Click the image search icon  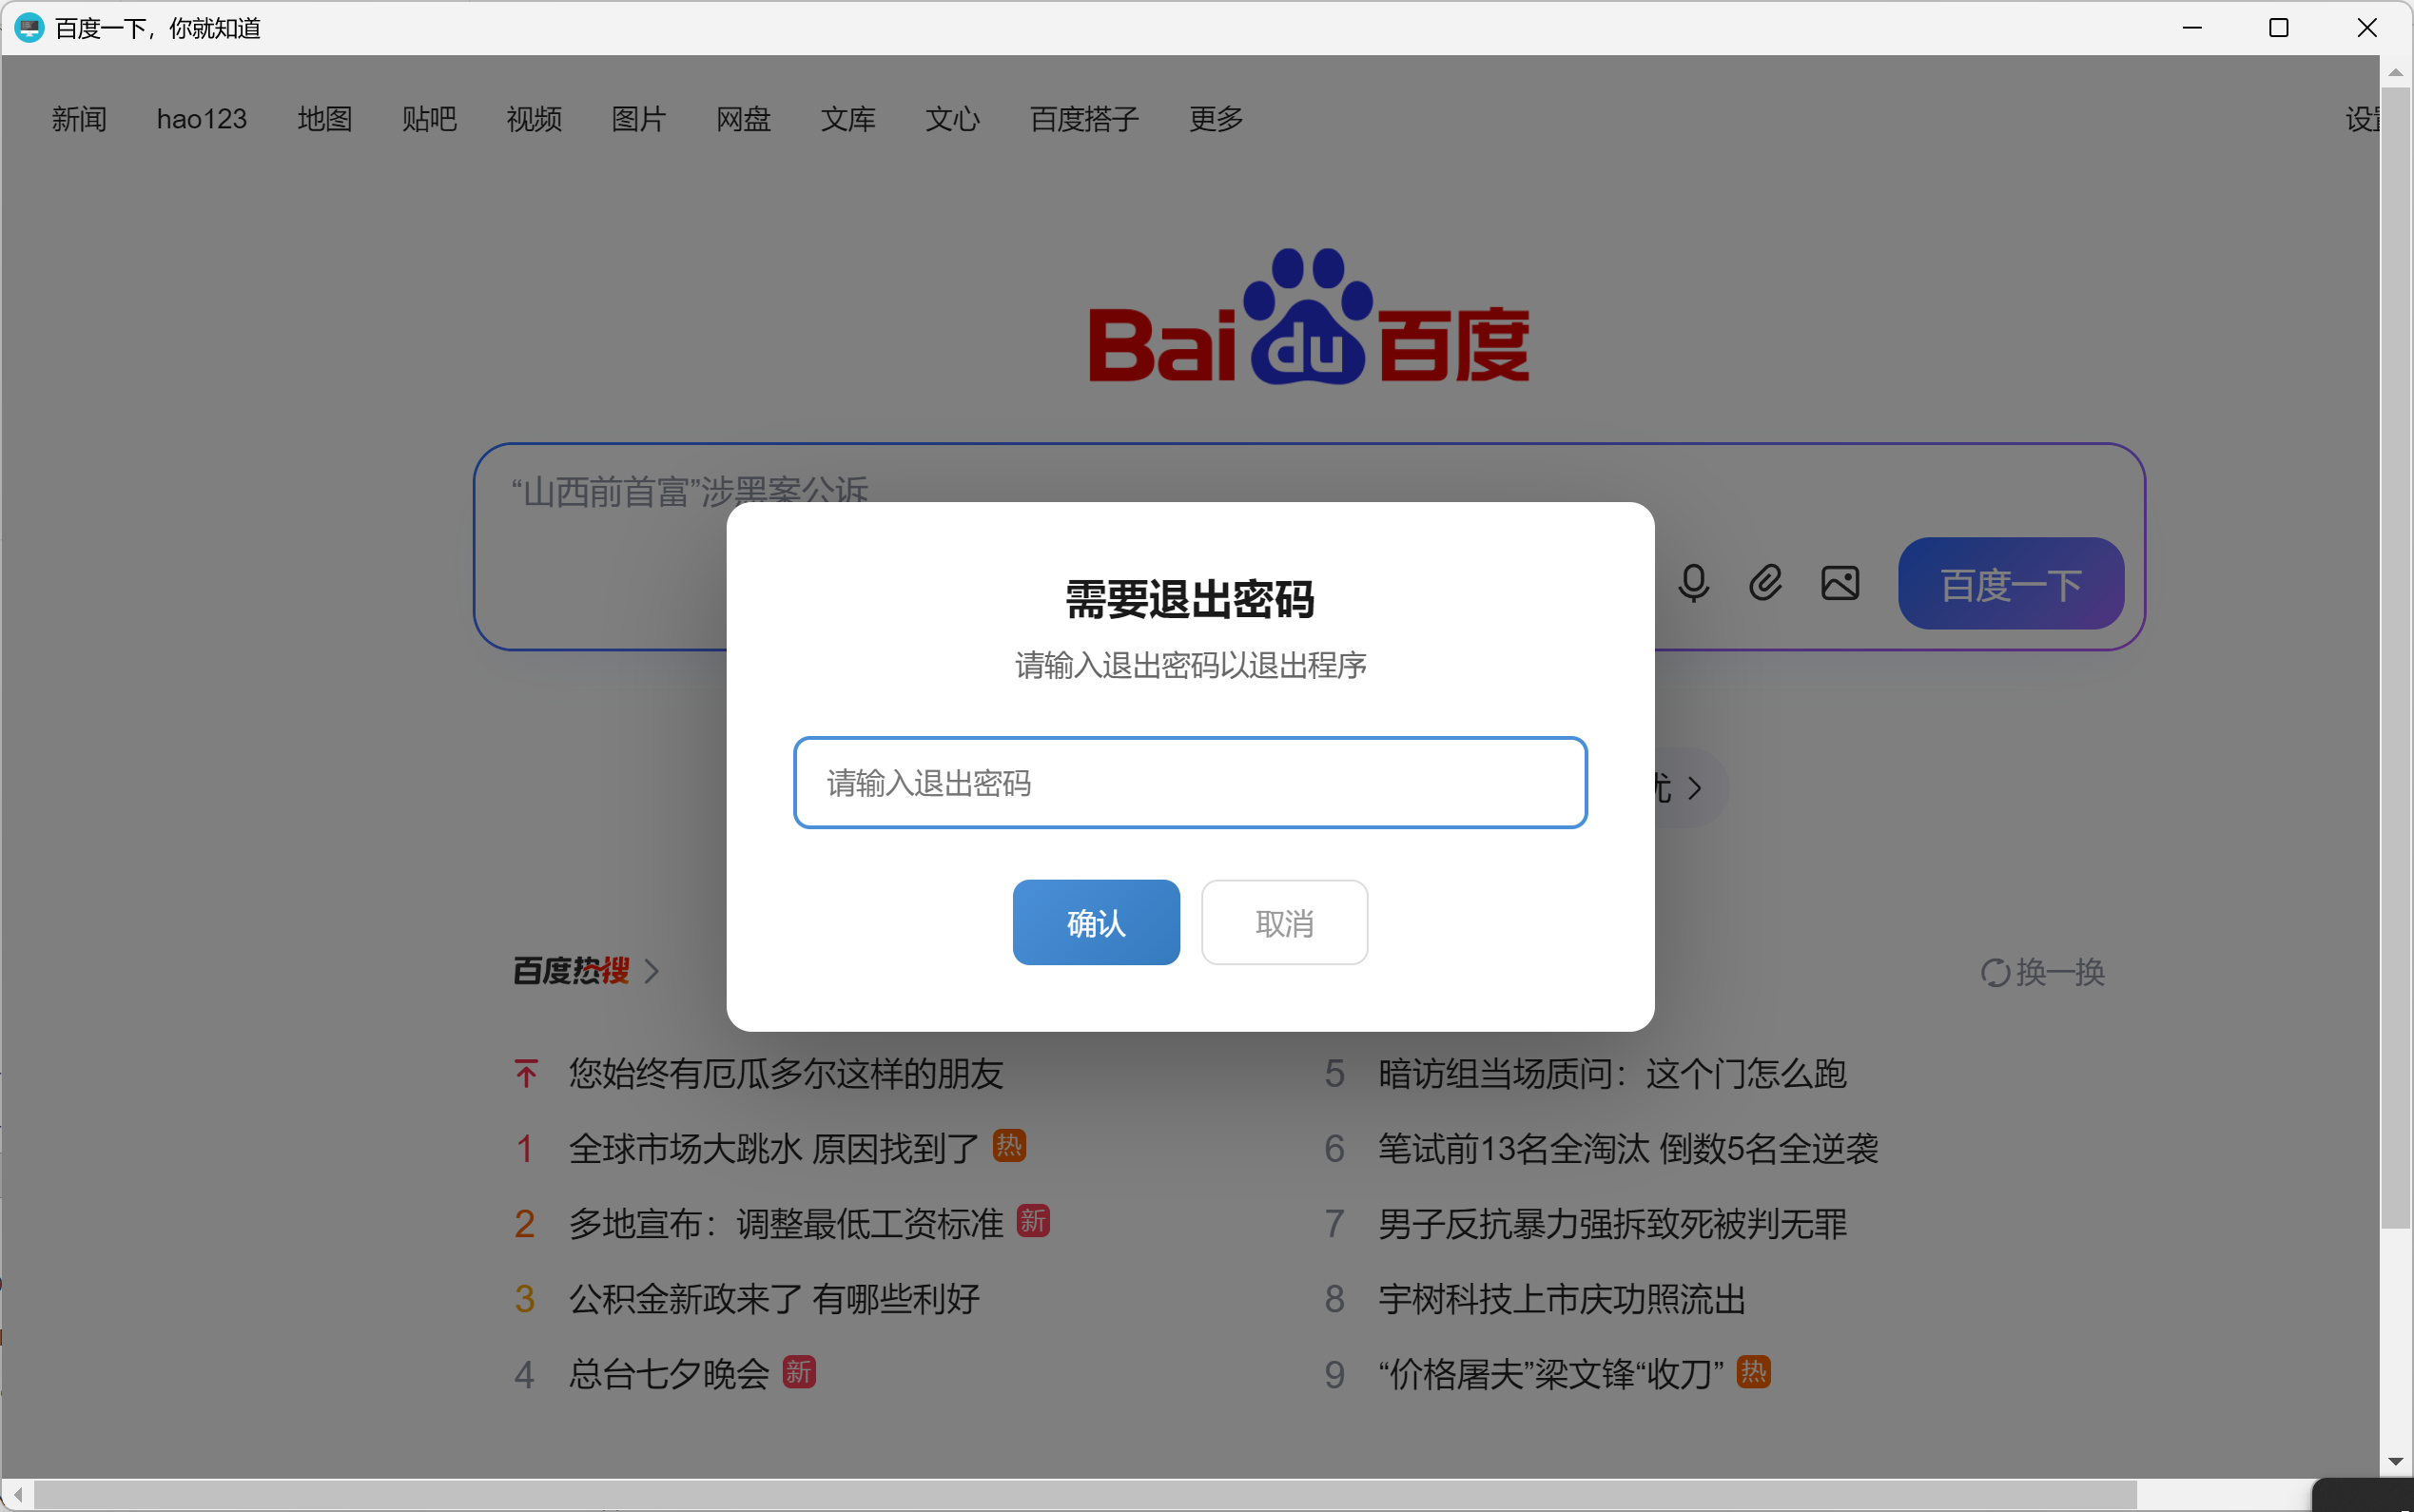tap(1840, 583)
